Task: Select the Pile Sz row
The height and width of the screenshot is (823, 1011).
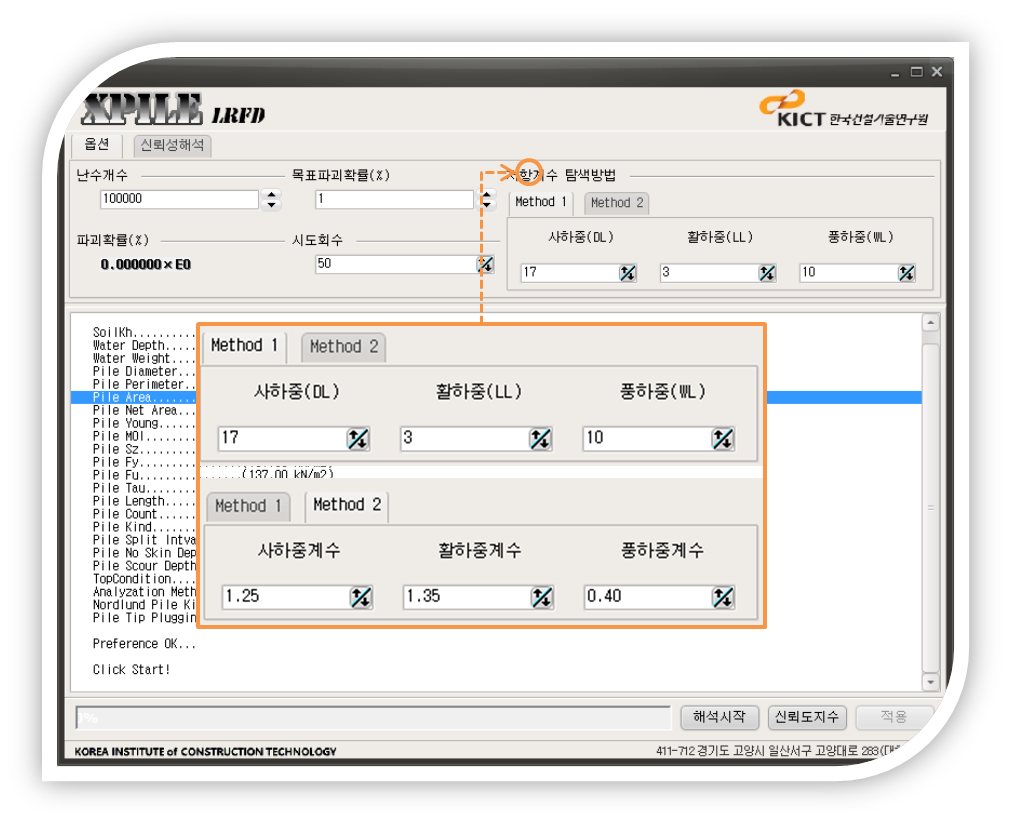Action: 143,449
